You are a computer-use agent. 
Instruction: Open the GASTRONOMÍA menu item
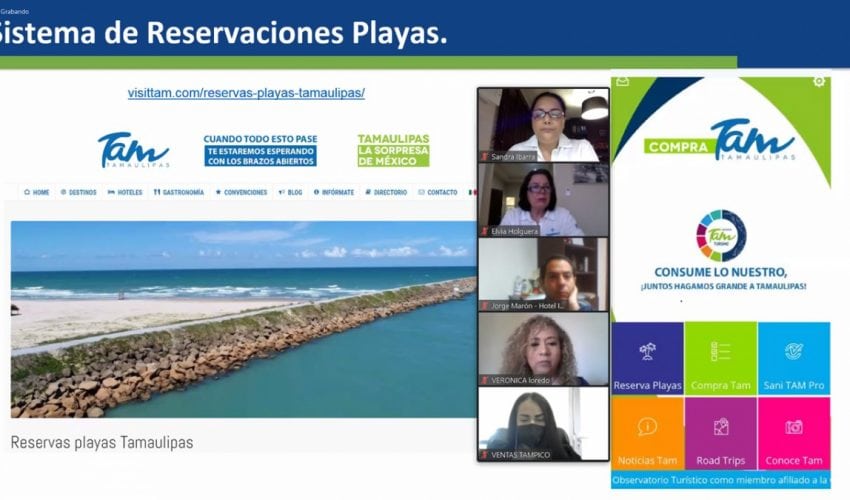coord(178,192)
